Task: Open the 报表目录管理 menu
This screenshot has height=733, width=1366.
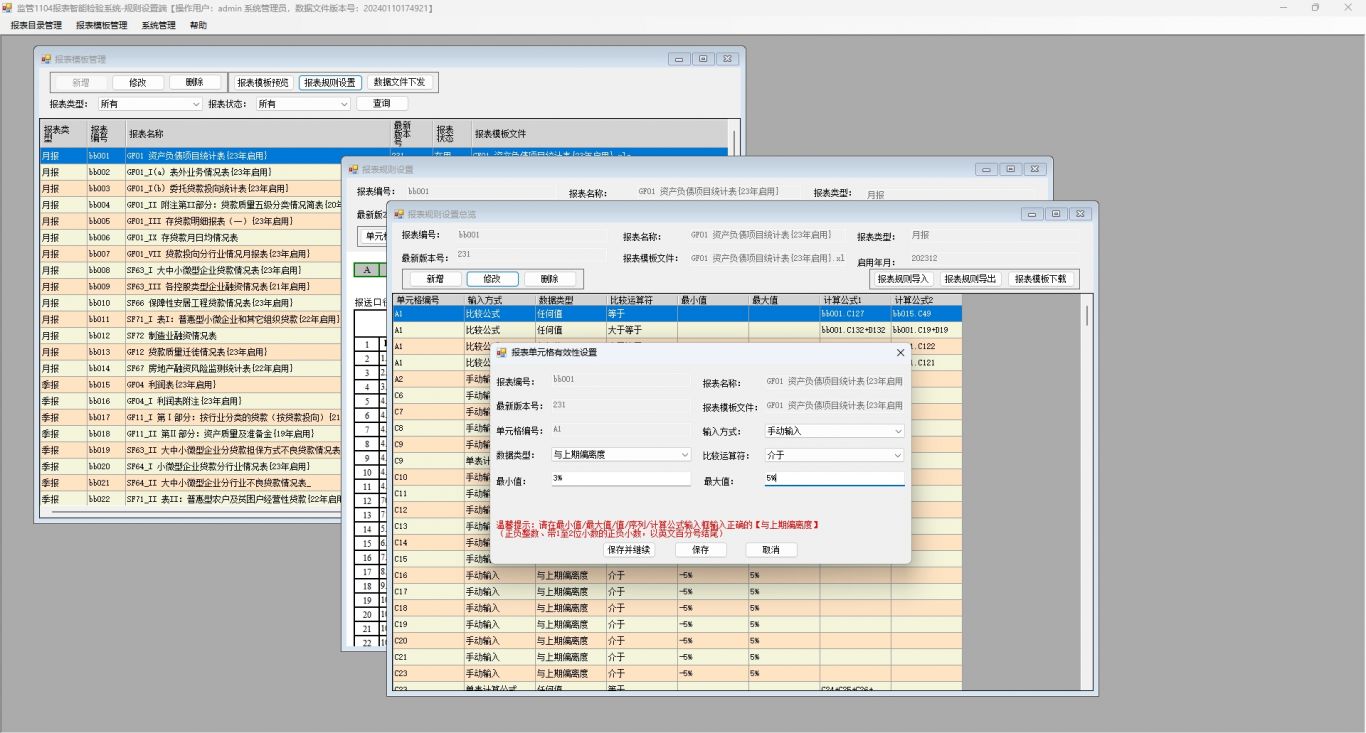Action: click(x=36, y=25)
